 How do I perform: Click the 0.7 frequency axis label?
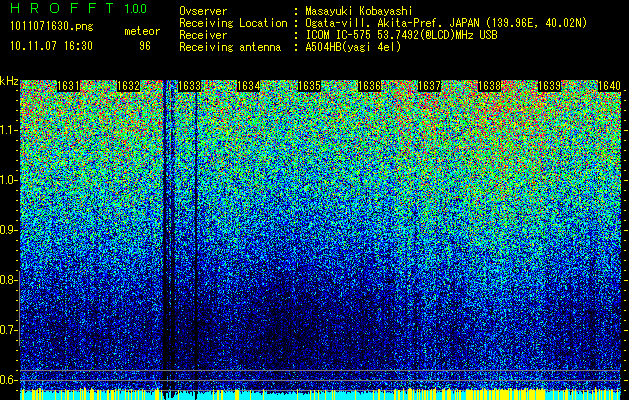pos(8,330)
